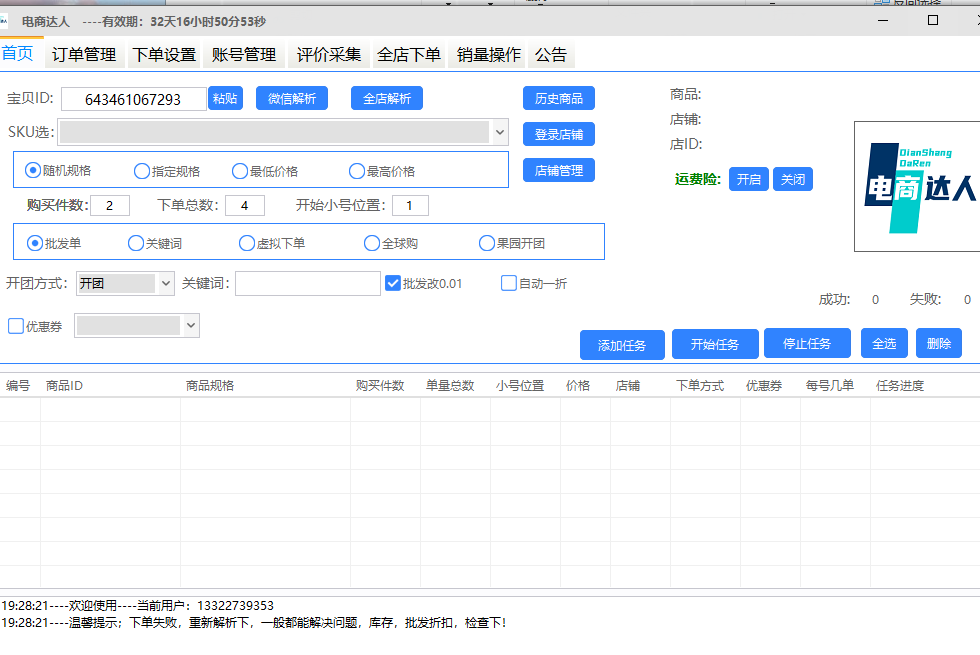The width and height of the screenshot is (980, 655).
Task: Open the 开团方式 dropdown
Action: (x=166, y=283)
